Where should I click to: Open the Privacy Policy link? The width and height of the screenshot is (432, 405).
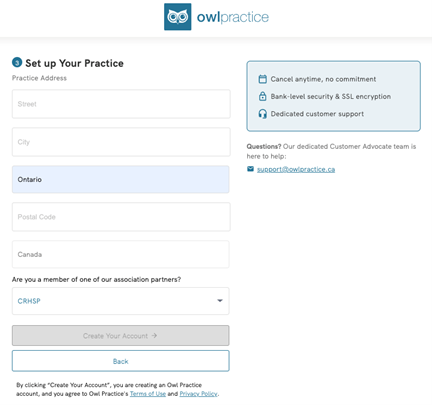point(198,394)
